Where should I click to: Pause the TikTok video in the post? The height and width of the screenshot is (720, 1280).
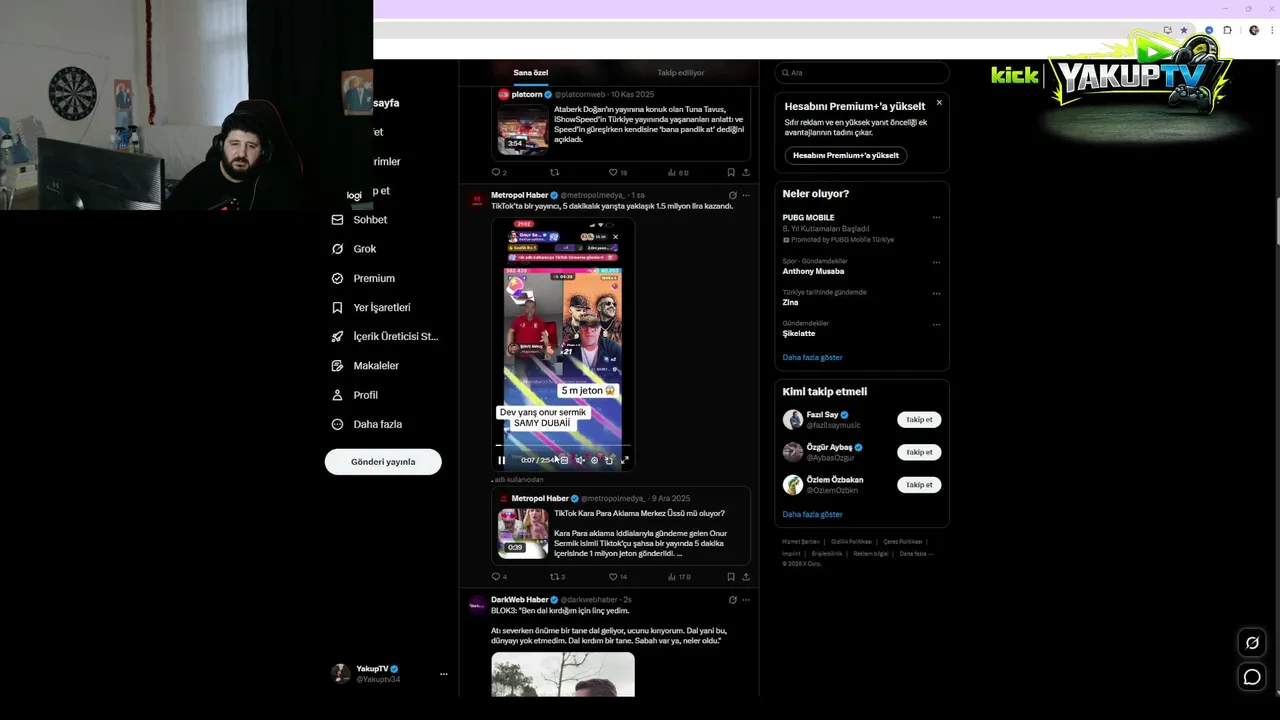(x=501, y=460)
